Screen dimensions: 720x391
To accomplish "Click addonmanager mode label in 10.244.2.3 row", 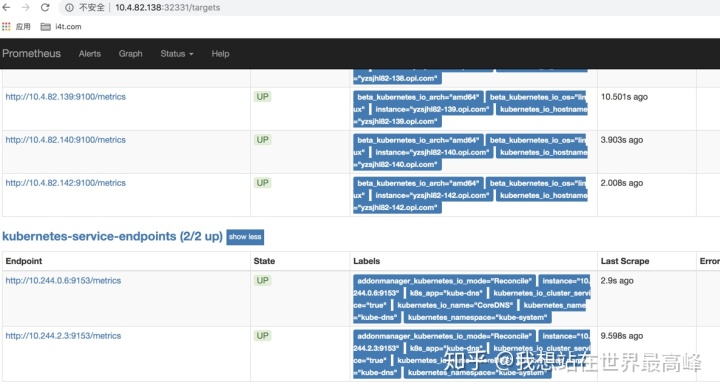I will coord(444,336).
